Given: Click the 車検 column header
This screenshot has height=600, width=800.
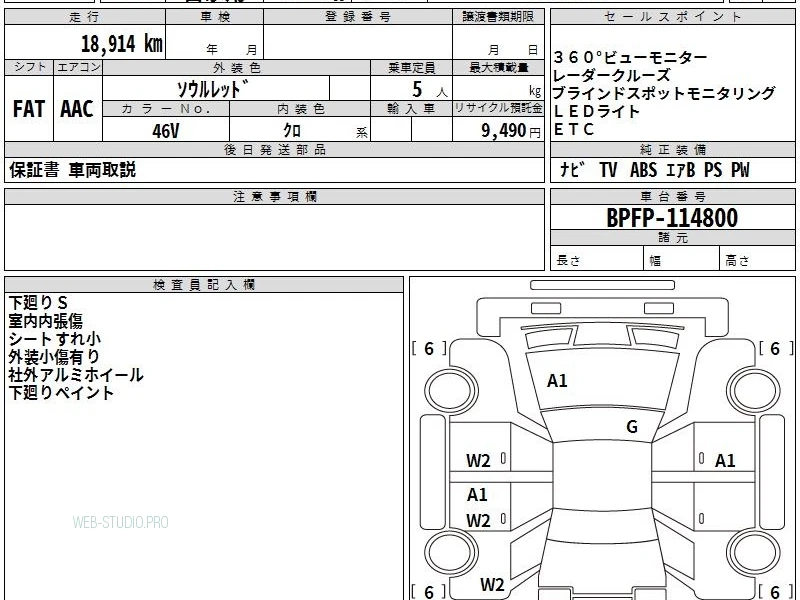Looking at the screenshot, I should point(215,17).
